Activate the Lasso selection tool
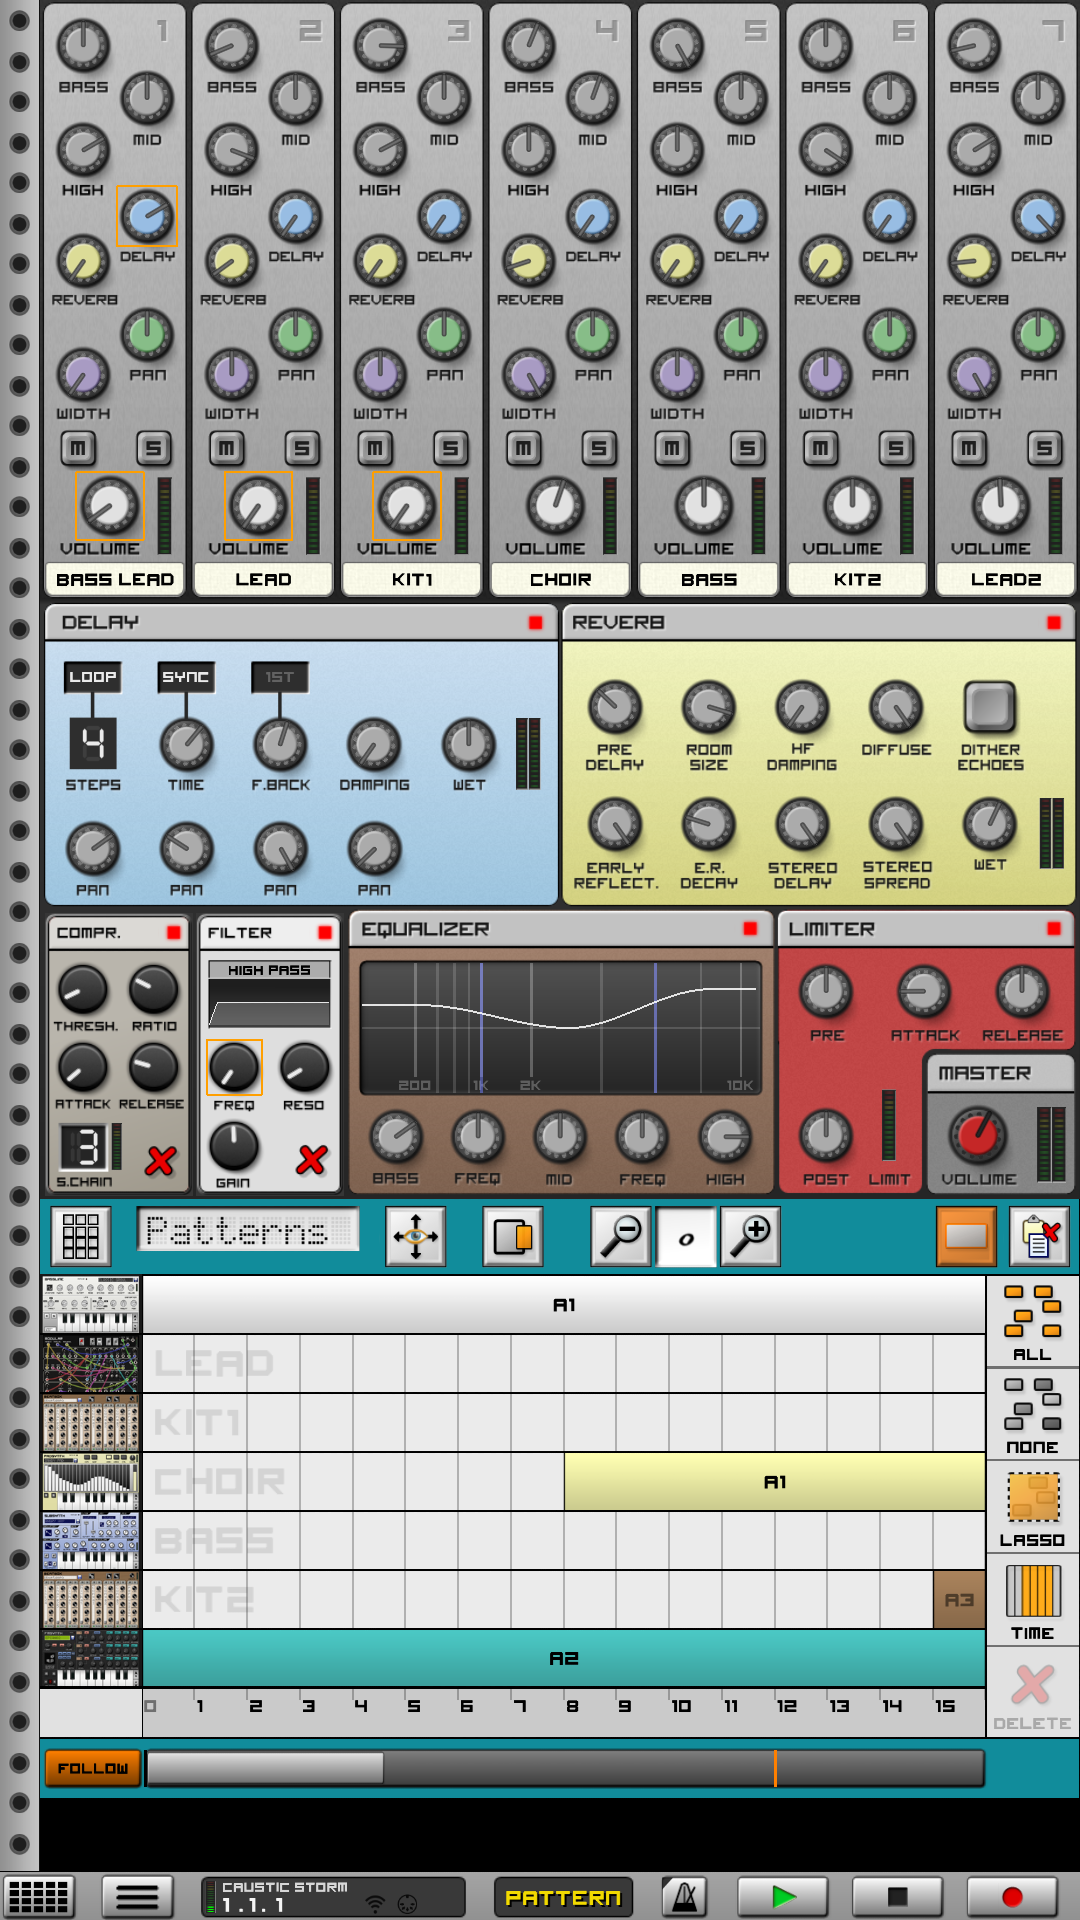The image size is (1080, 1920). pyautogui.click(x=1032, y=1509)
